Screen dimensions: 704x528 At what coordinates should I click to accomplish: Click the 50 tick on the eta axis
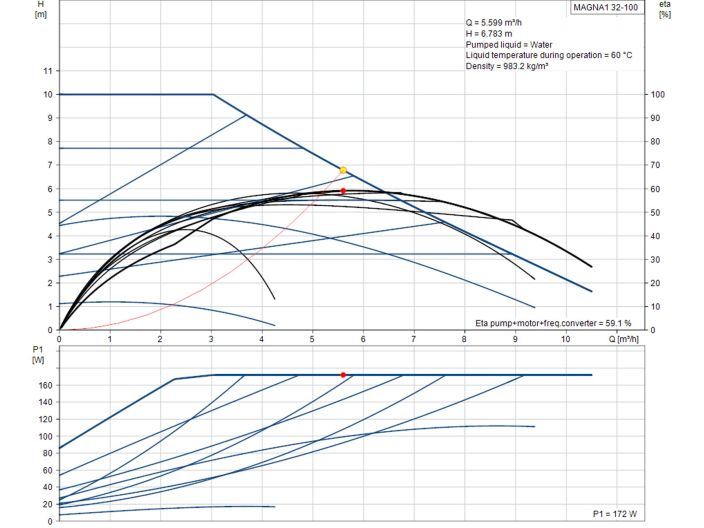tap(655, 212)
